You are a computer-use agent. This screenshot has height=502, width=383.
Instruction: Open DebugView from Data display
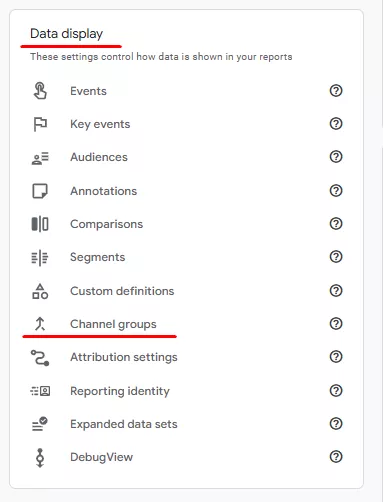[101, 457]
